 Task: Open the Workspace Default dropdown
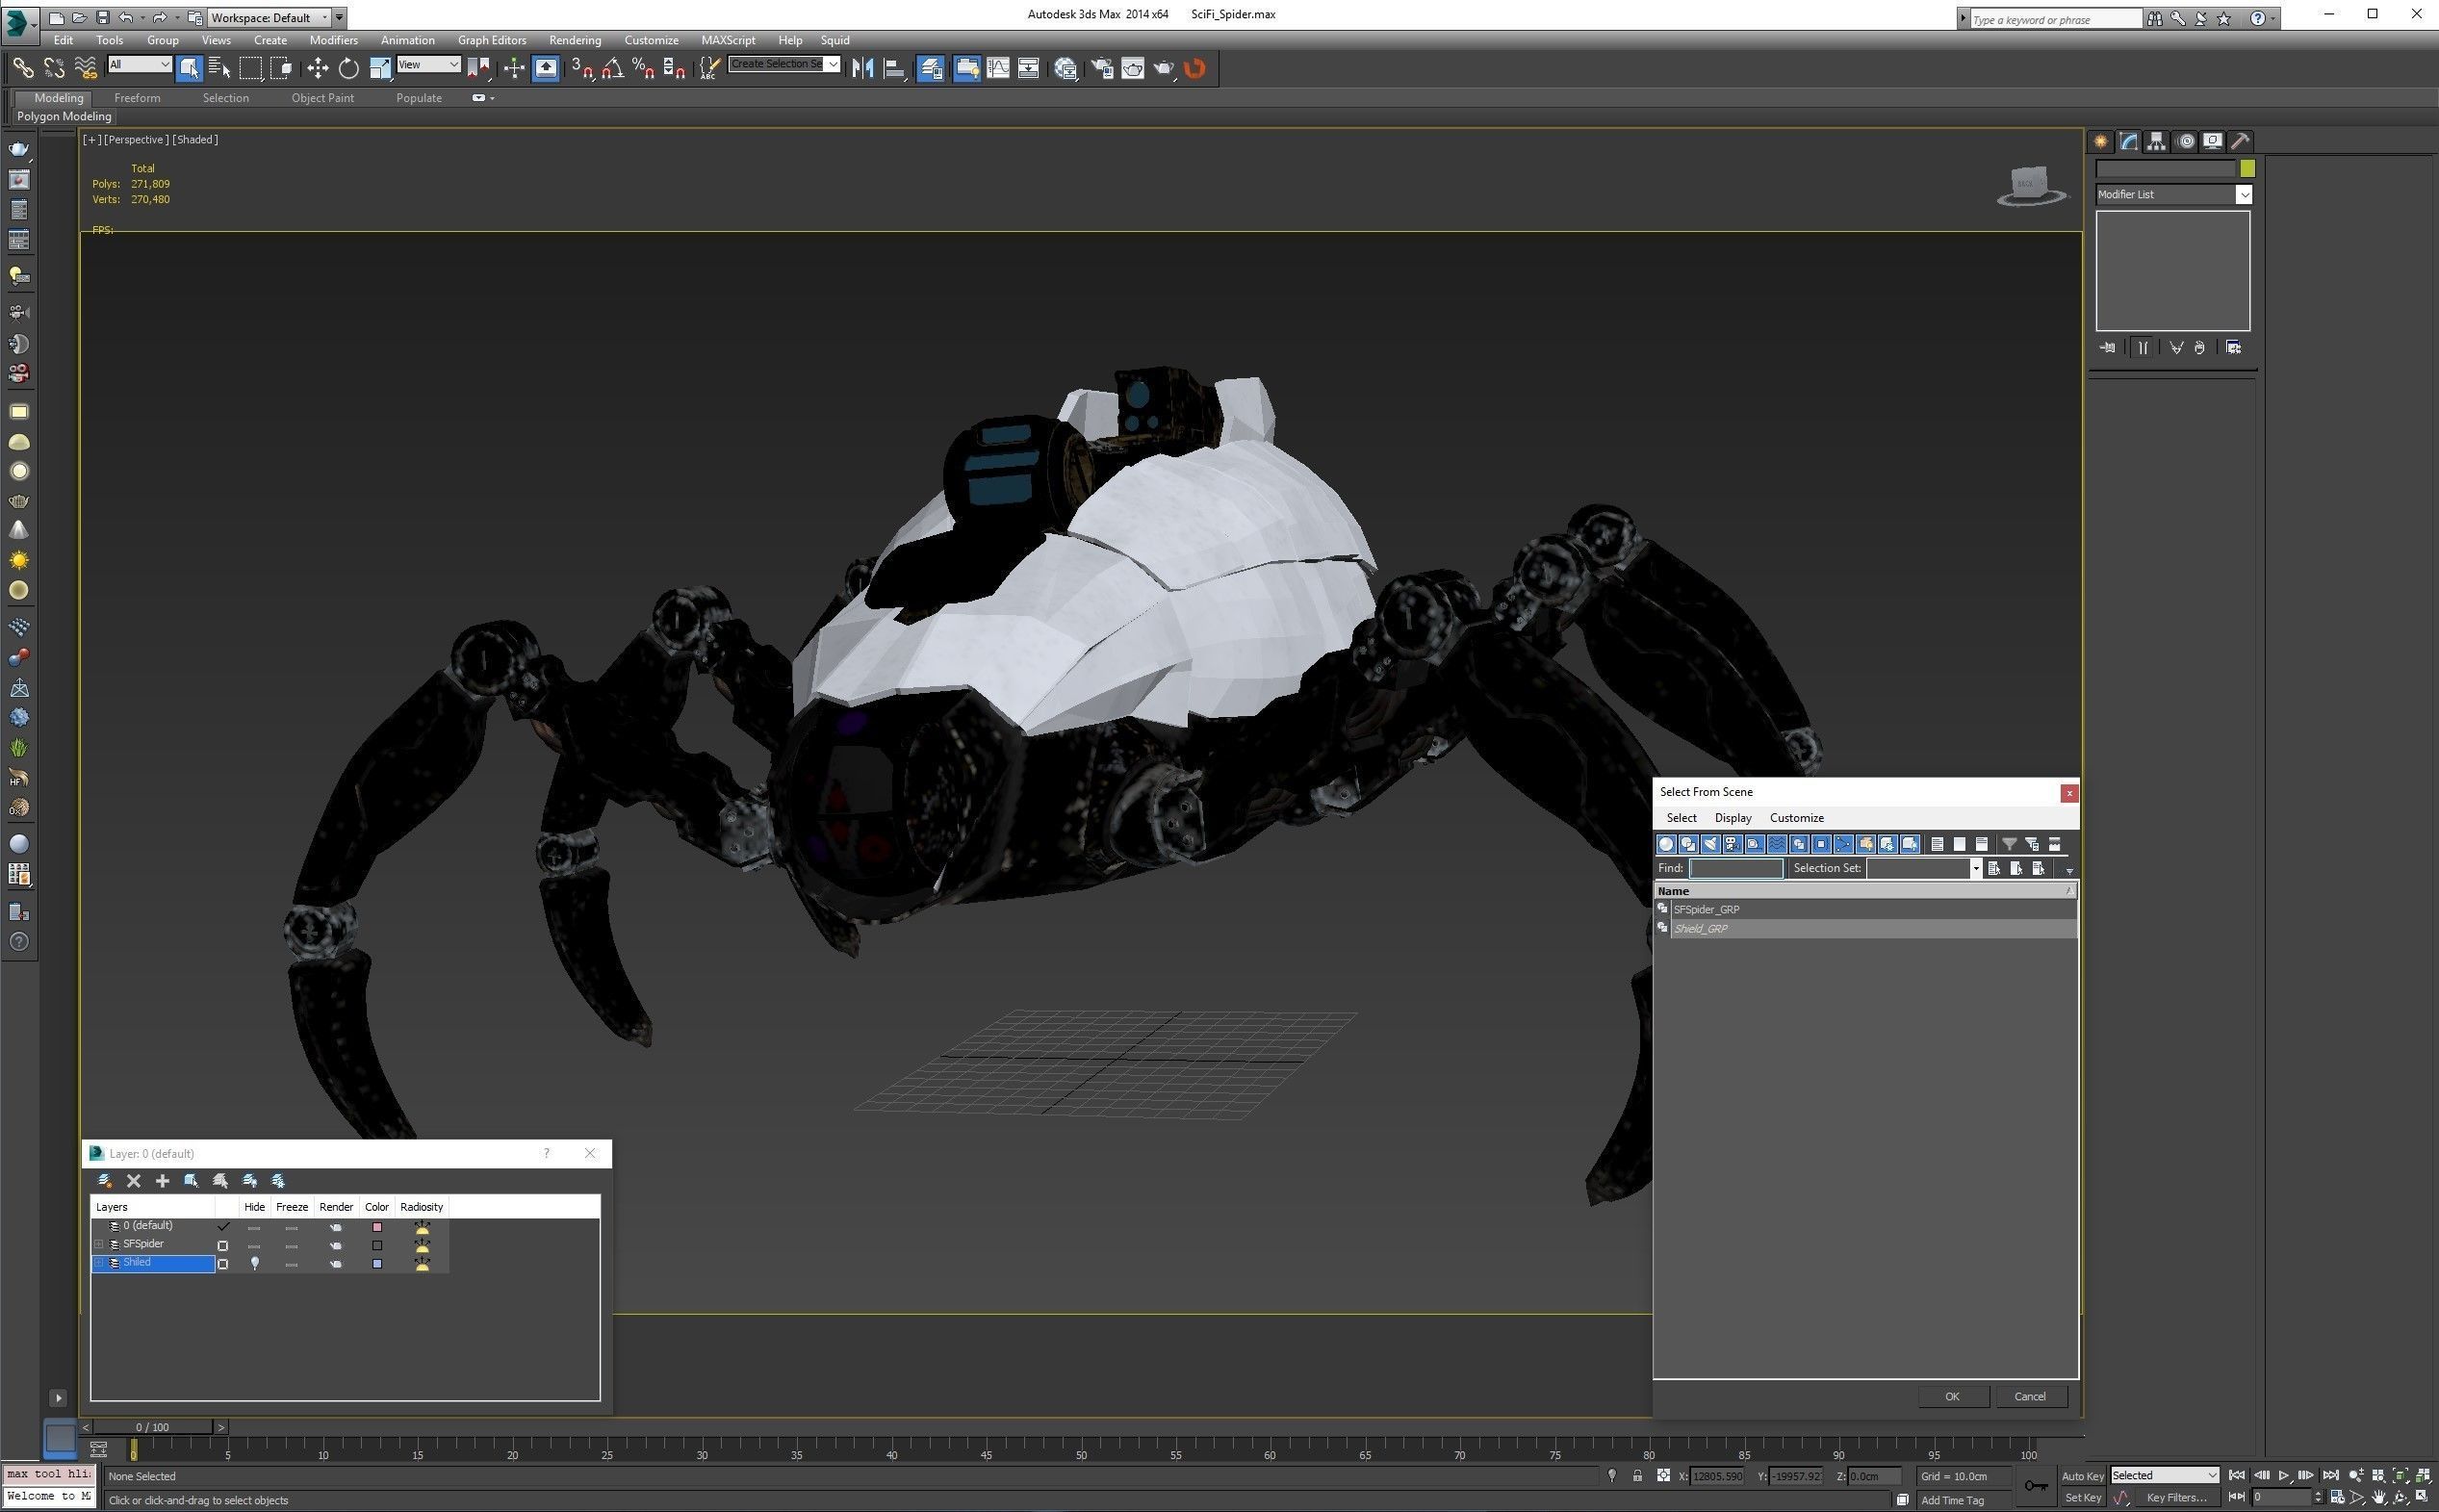coord(269,18)
